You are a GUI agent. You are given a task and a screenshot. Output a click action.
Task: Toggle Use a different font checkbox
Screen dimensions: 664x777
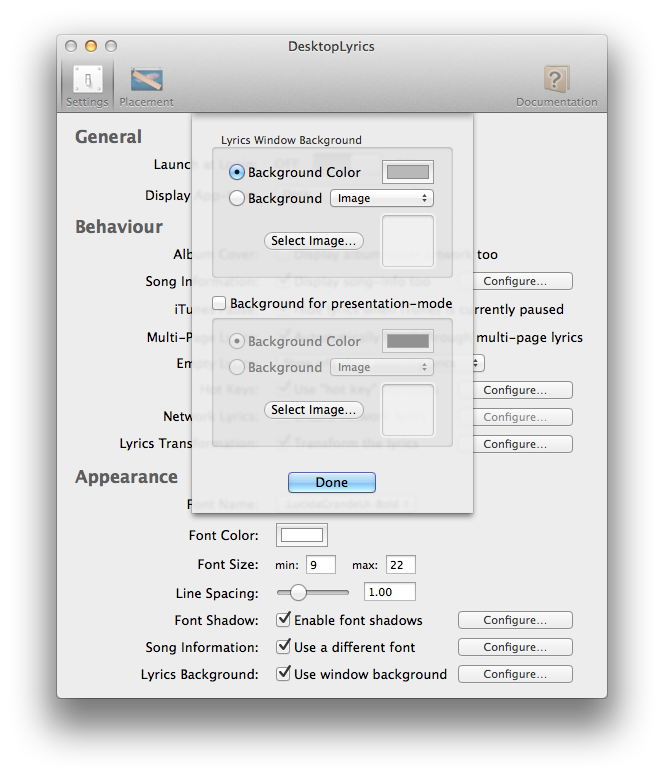point(283,646)
